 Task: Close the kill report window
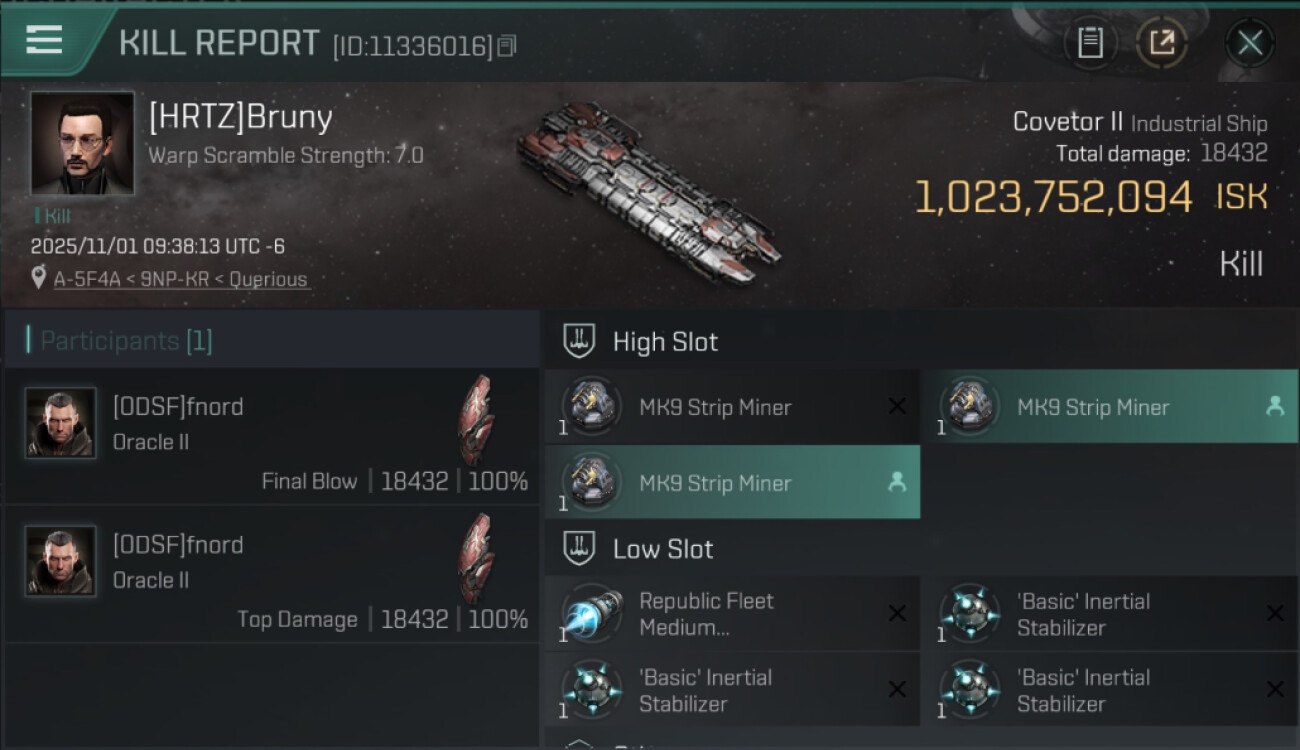tap(1249, 43)
